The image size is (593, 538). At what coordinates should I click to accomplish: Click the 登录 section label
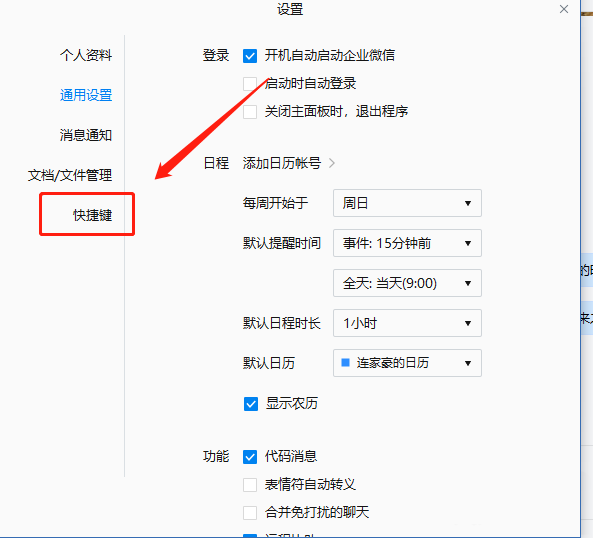216,55
